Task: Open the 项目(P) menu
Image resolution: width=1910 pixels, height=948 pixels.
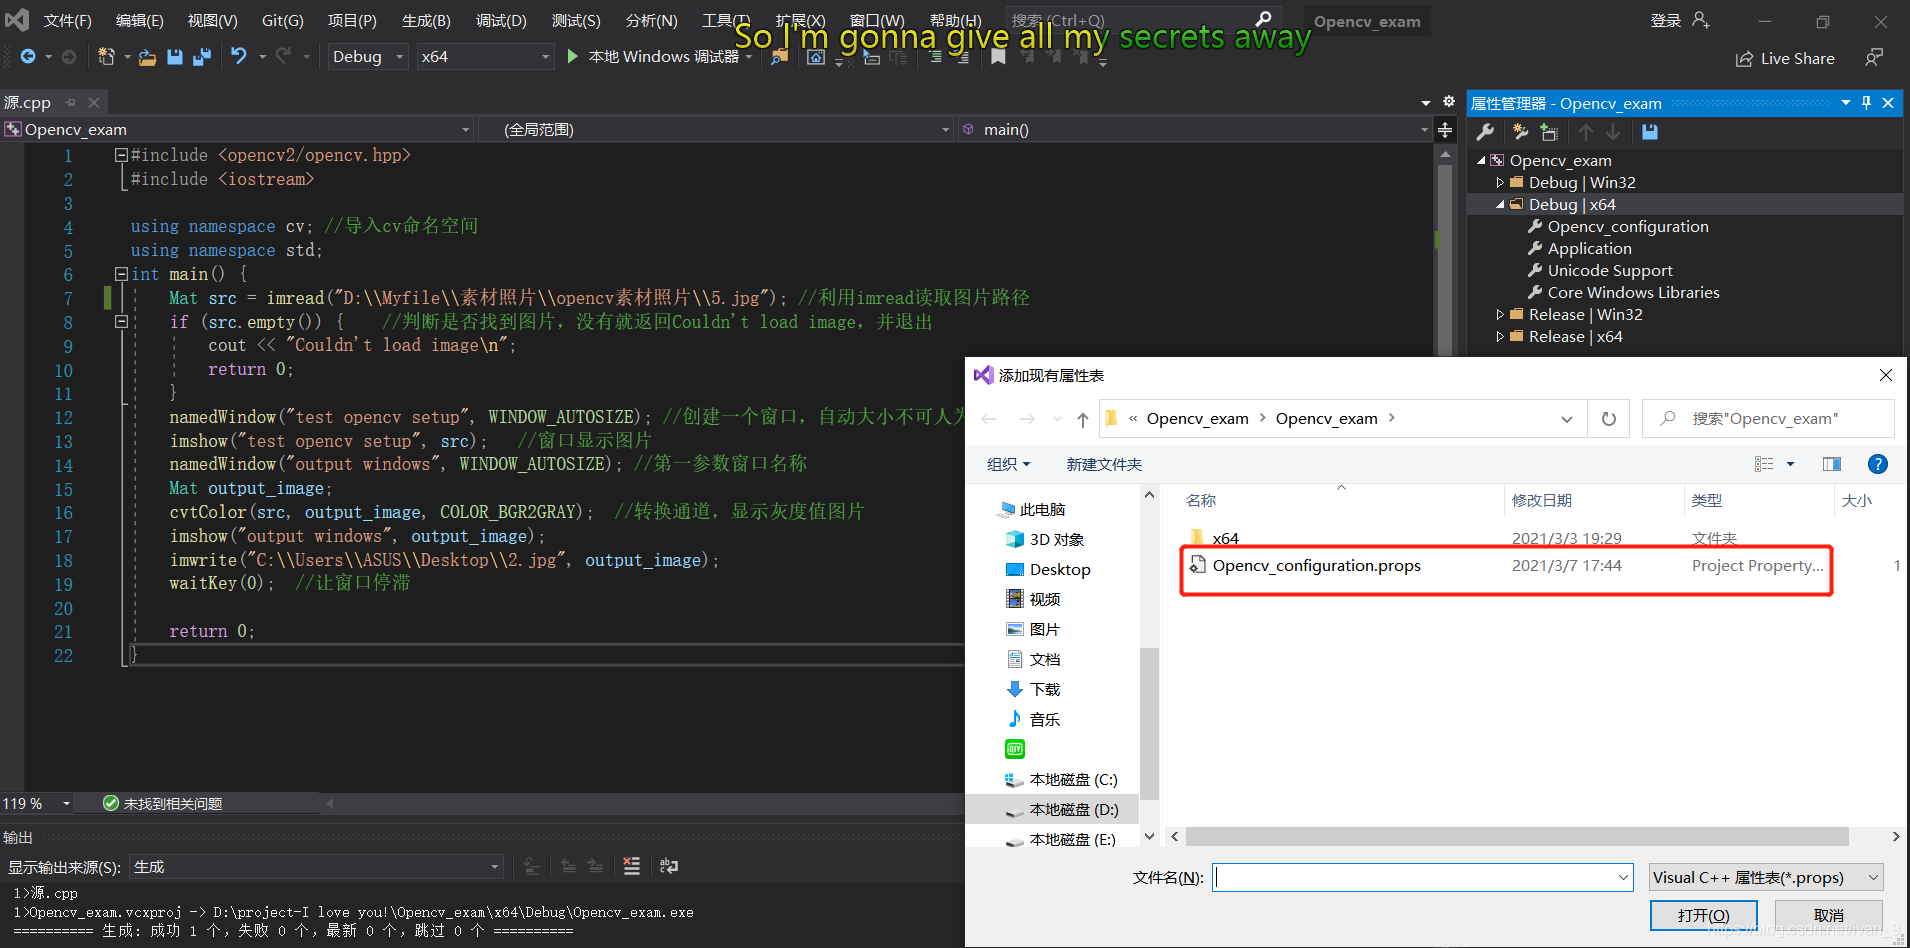Action: coord(352,21)
